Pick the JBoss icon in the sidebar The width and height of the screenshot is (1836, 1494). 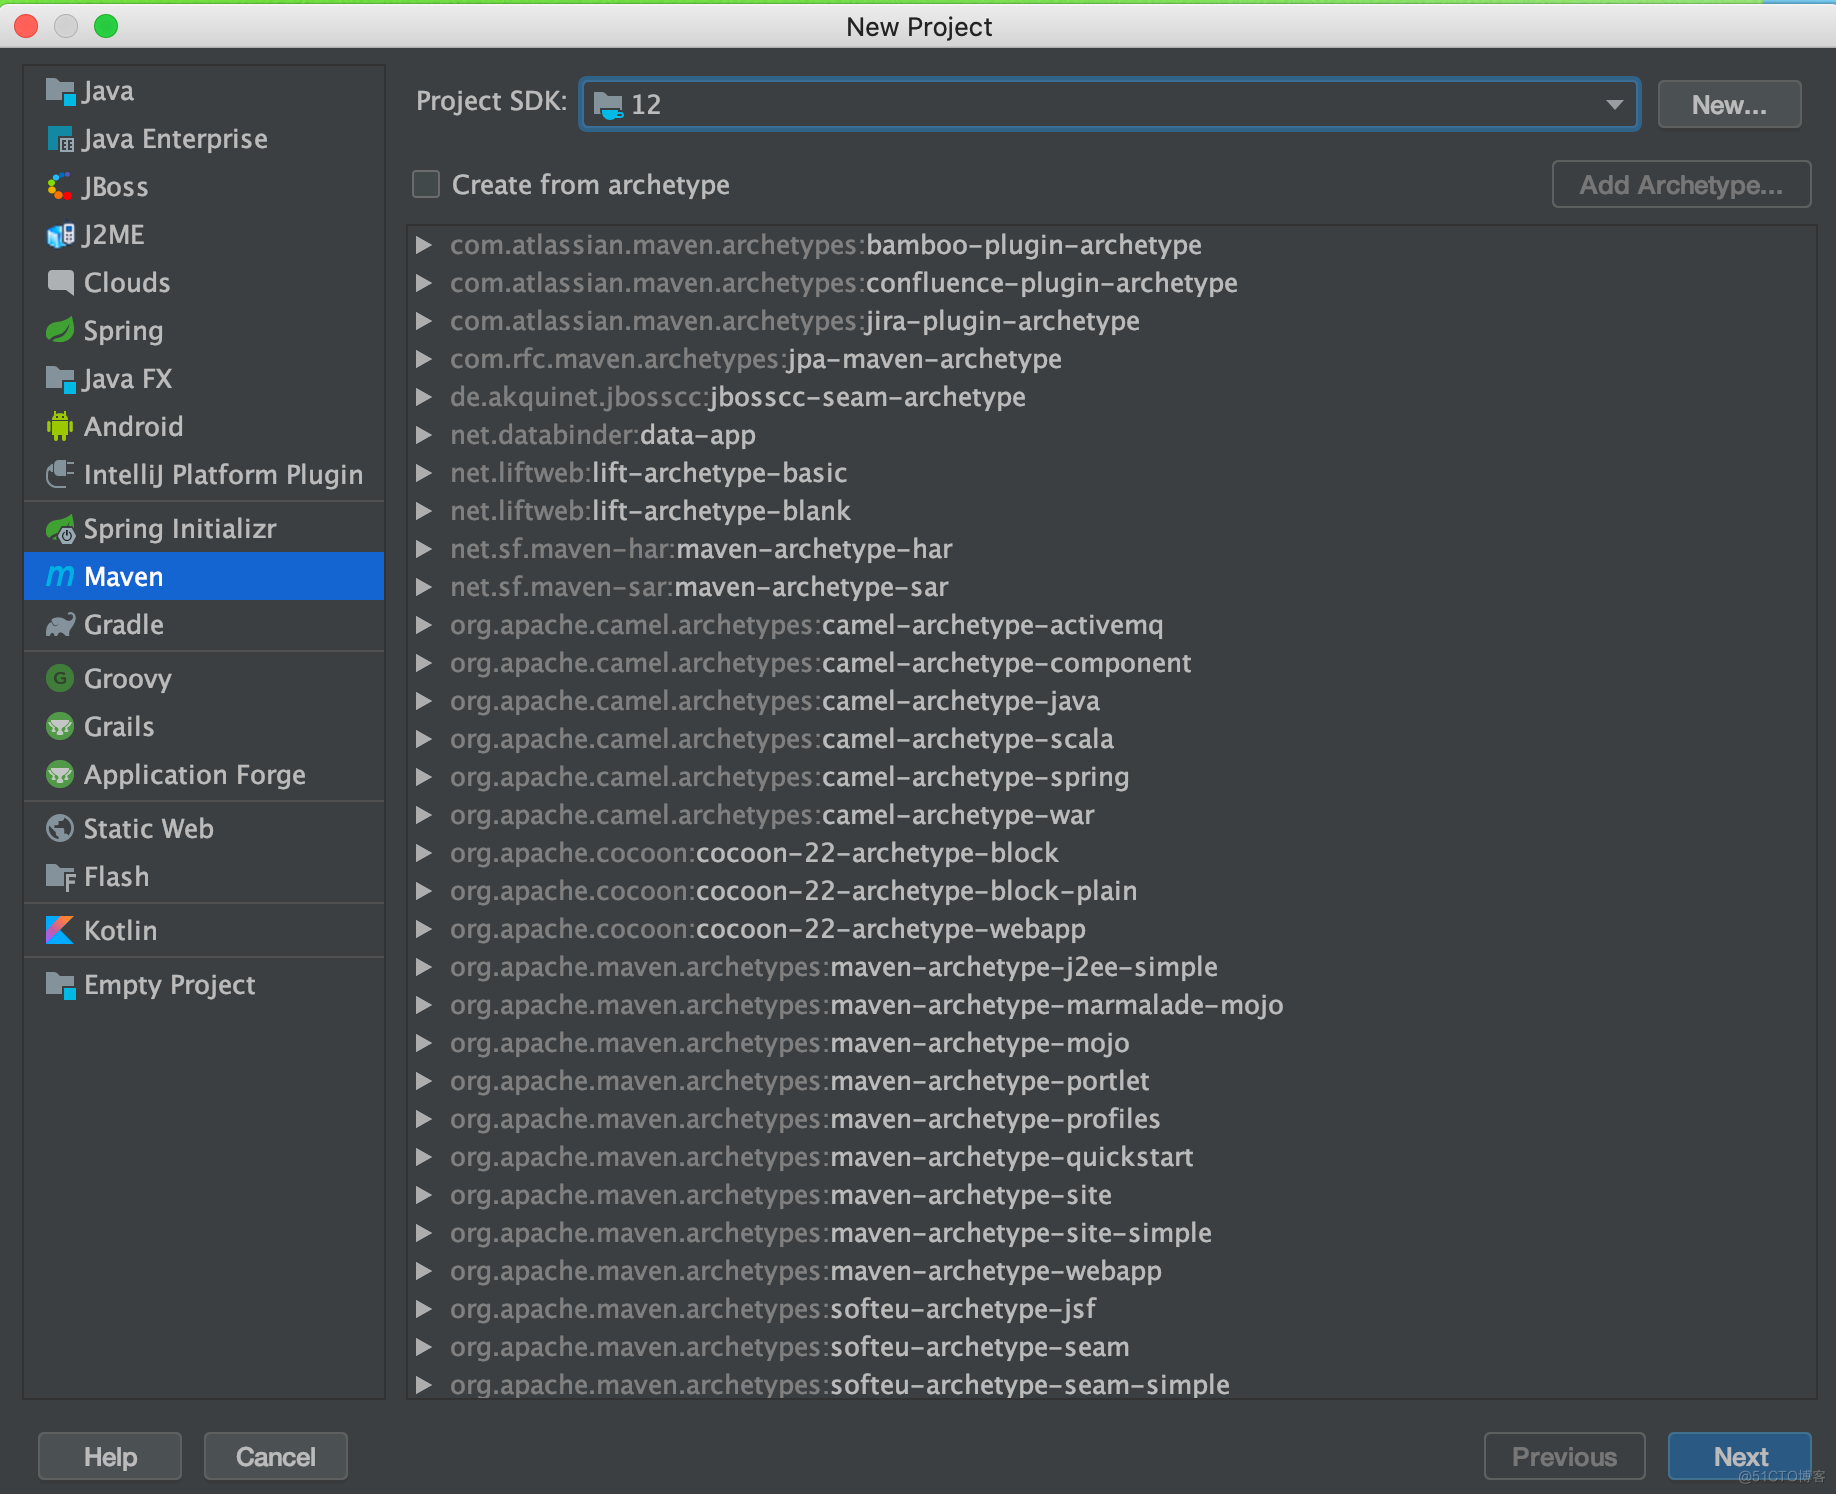[x=60, y=187]
